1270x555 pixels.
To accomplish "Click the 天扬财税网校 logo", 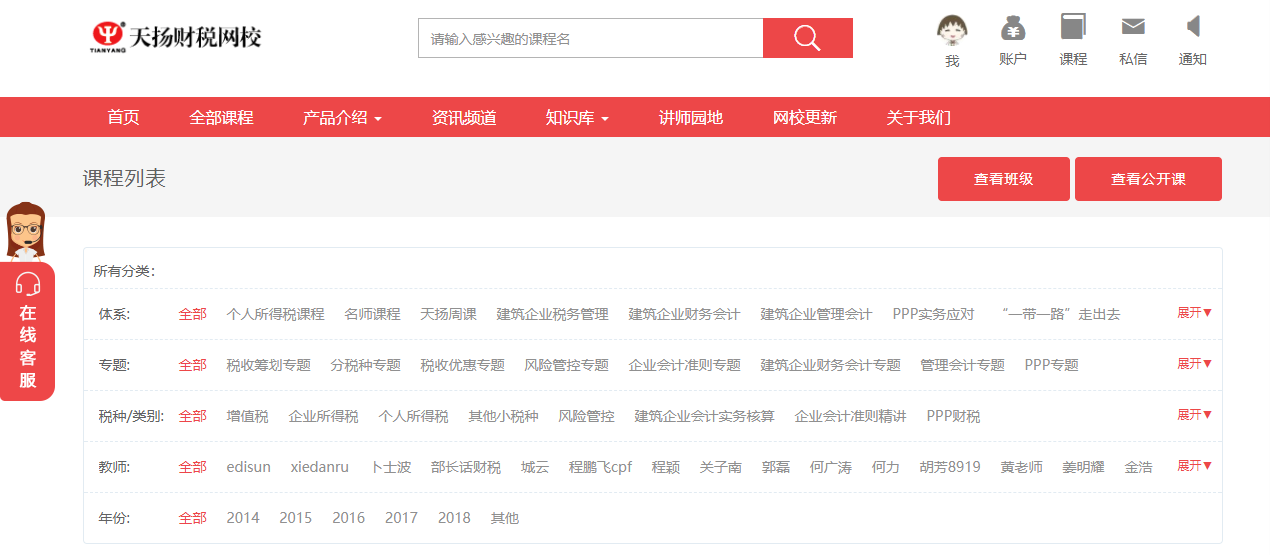I will 176,38.
